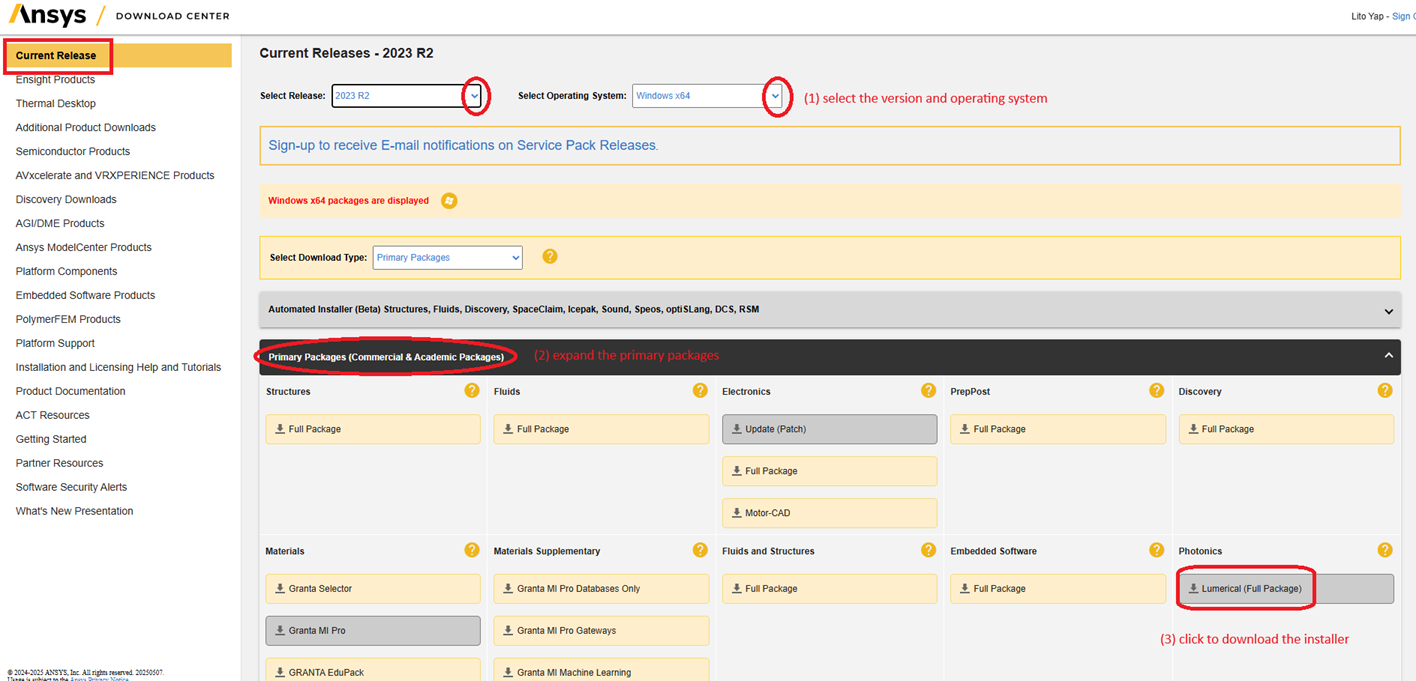Open Semiconductor Products in sidebar
This screenshot has height=681, width=1416.
(x=73, y=151)
